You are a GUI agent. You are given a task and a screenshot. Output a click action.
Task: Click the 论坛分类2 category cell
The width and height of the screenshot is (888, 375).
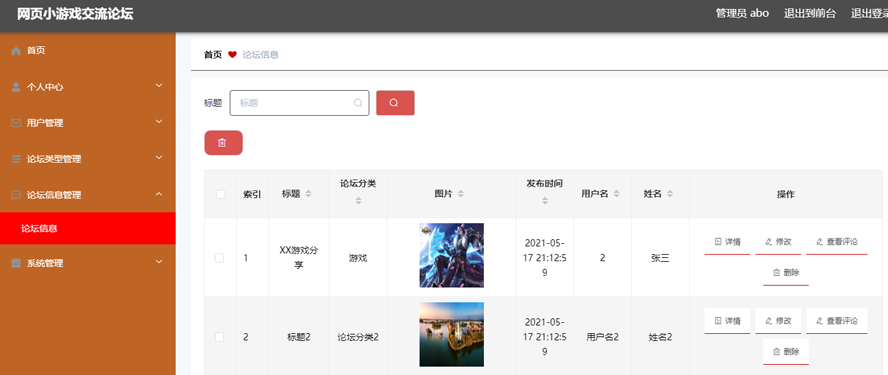coord(358,337)
